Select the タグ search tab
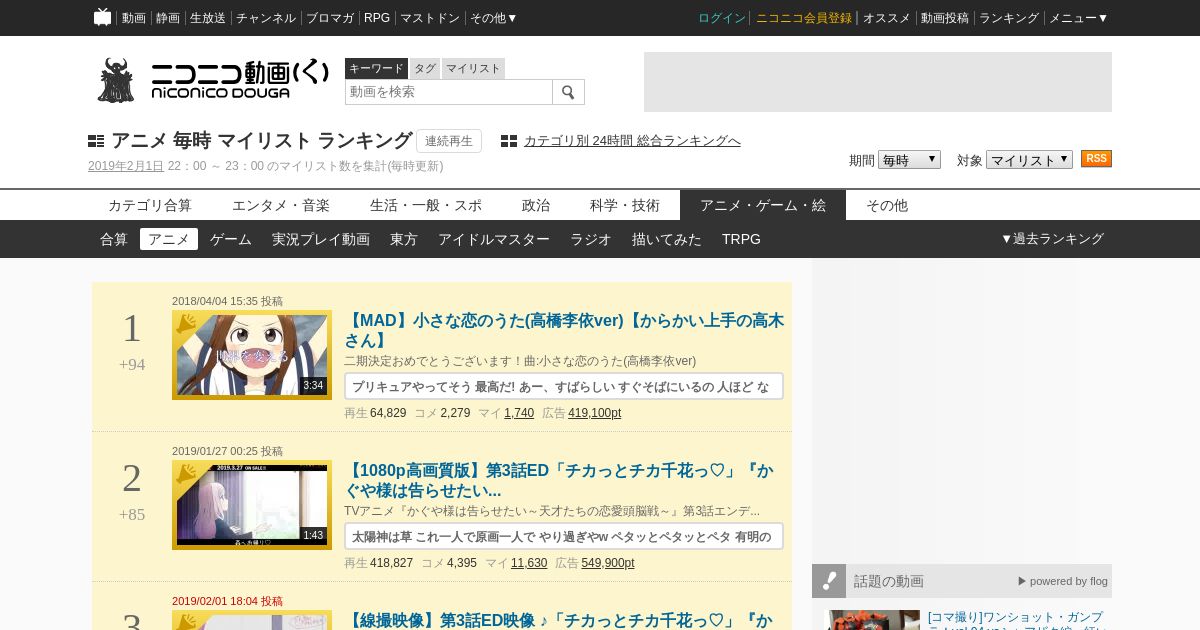The width and height of the screenshot is (1200, 630). (425, 69)
